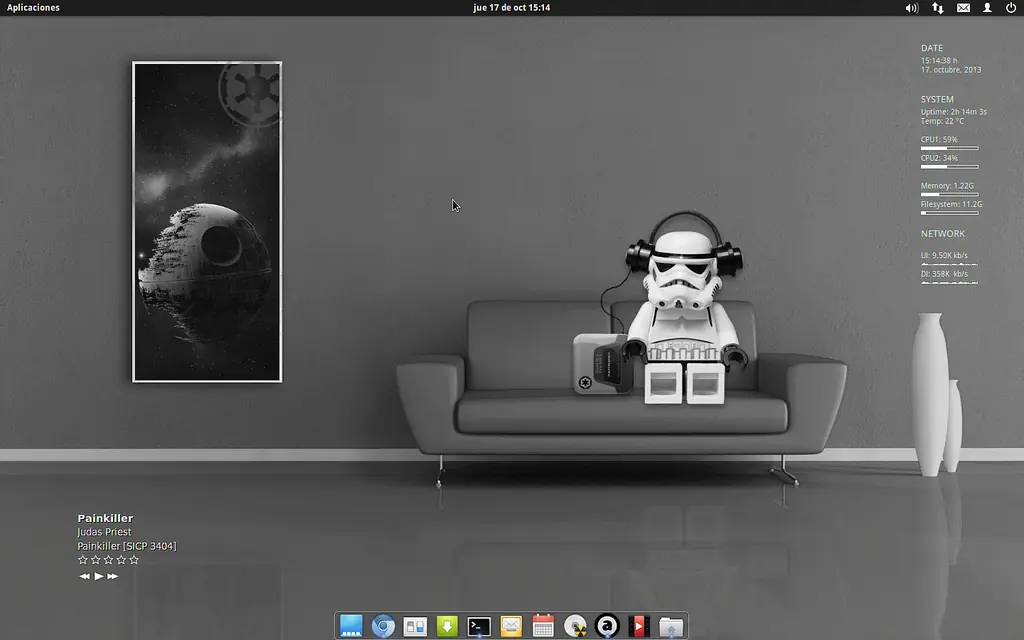Open the user accounts indicator
Viewport: 1024px width, 640px height.
pyautogui.click(x=987, y=8)
